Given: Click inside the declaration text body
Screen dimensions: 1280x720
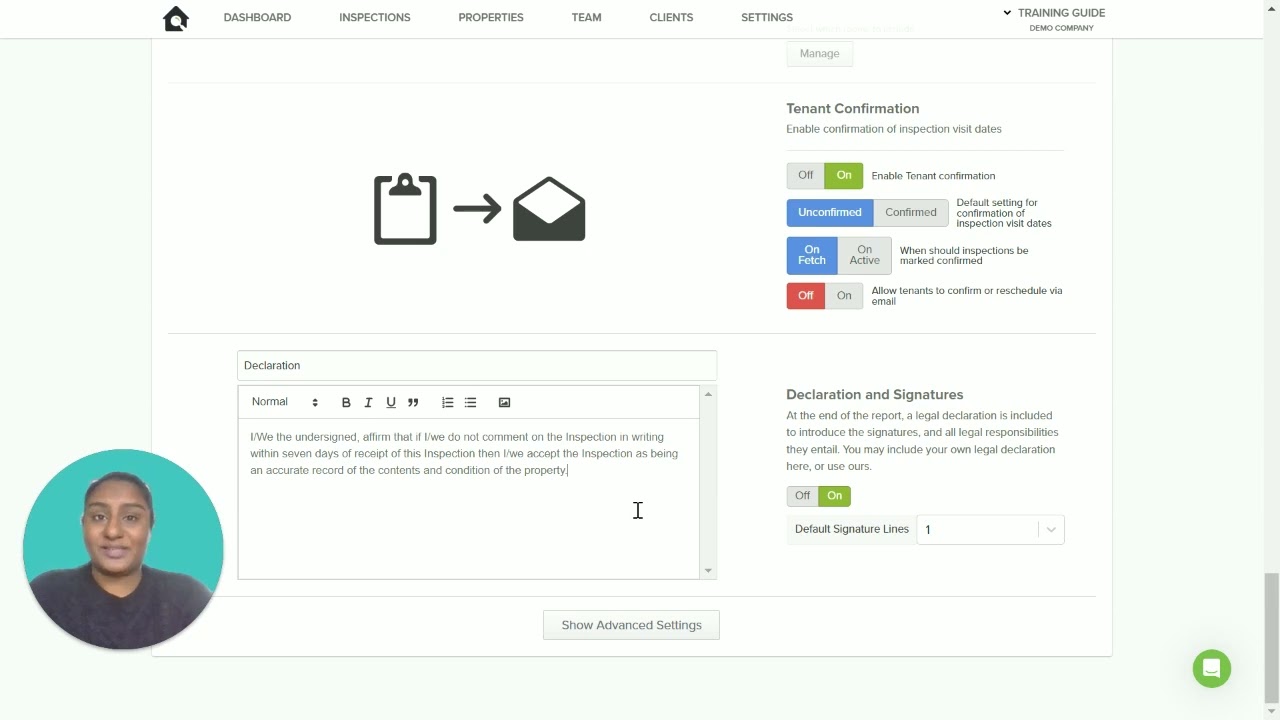Looking at the screenshot, I should point(468,498).
